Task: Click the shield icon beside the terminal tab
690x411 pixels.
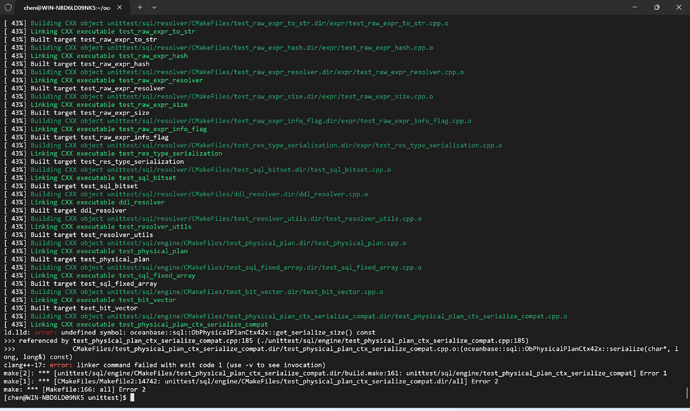Action: click(x=8, y=7)
